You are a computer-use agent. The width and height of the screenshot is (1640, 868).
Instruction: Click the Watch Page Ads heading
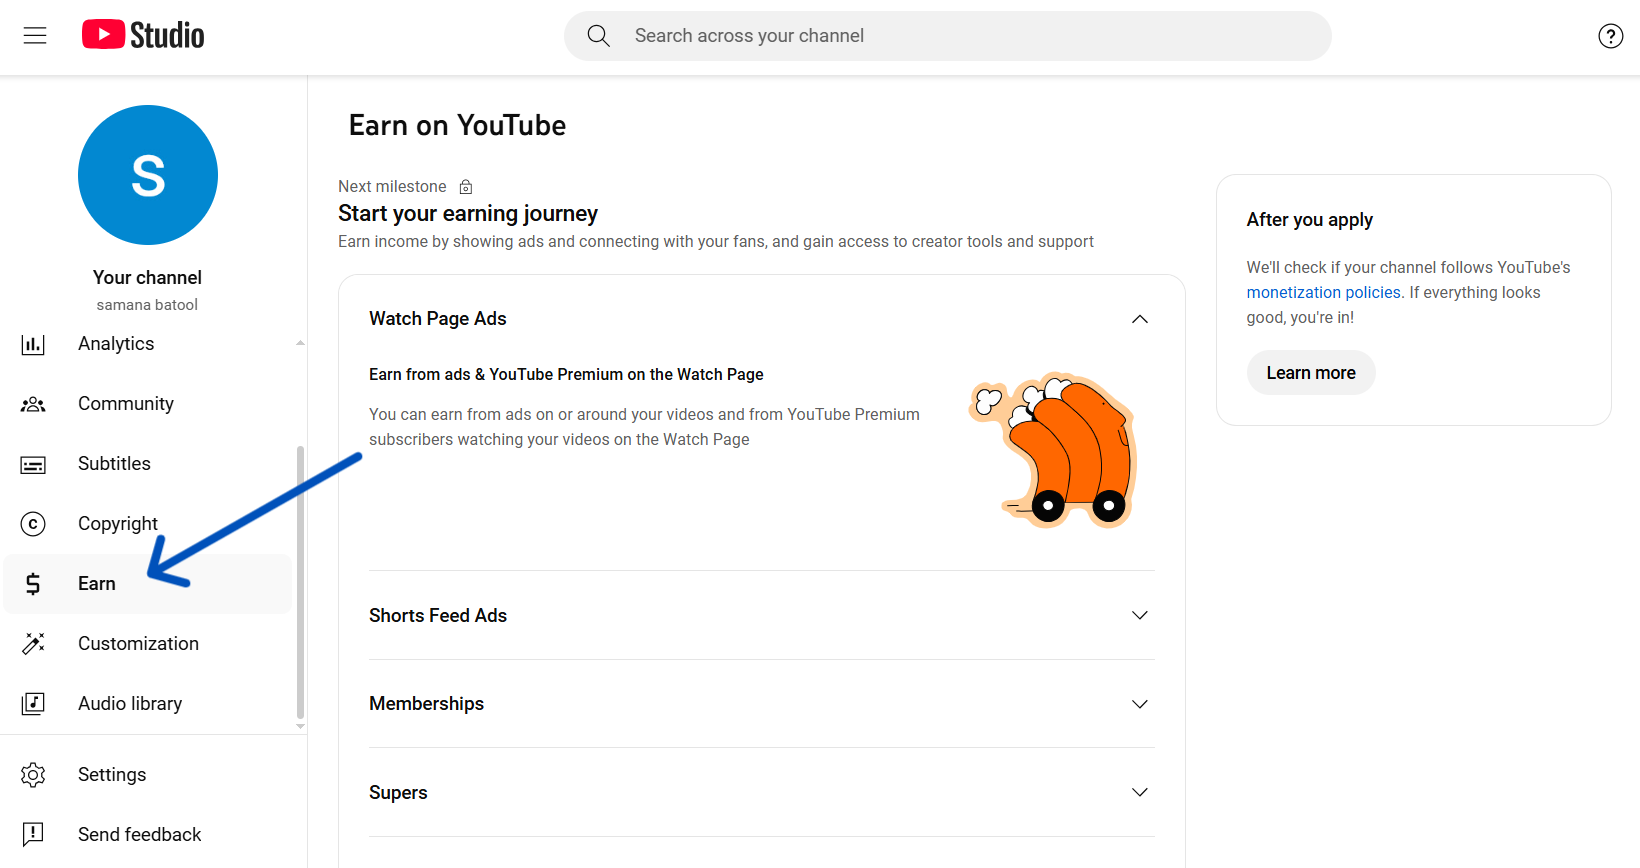click(x=438, y=319)
